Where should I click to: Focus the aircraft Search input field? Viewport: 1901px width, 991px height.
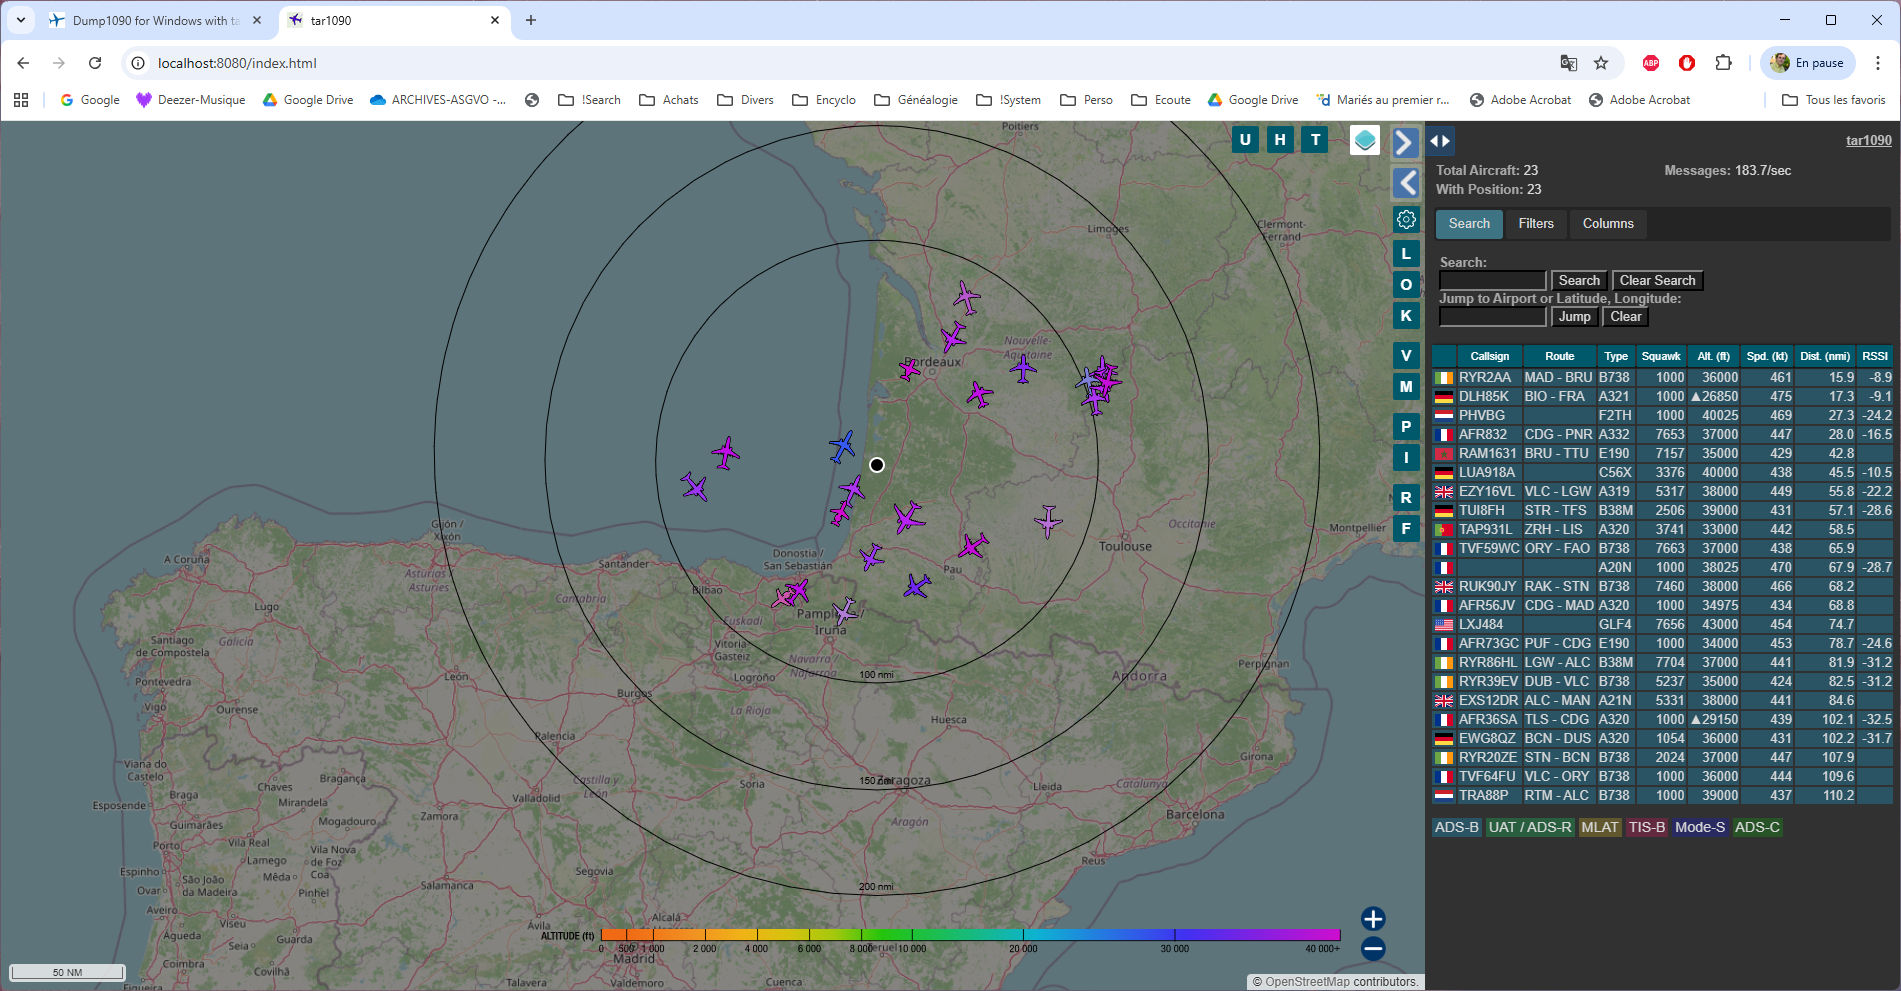coord(1493,281)
